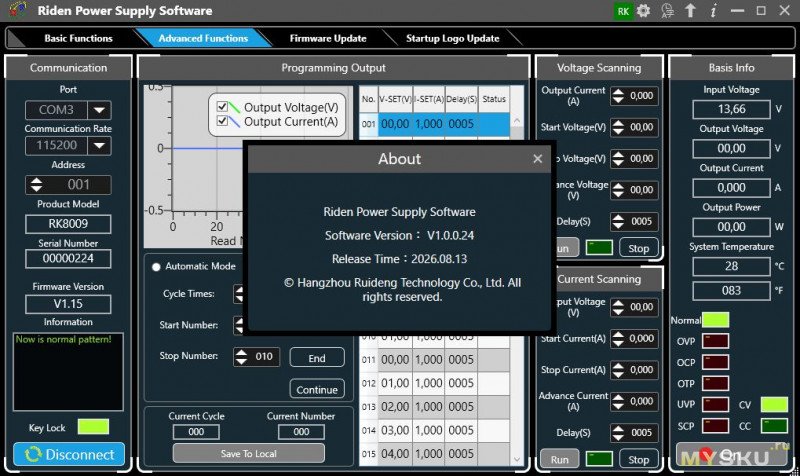Screen dimensions: 800x476
Task: Open settings gear icon in title bar
Action: [x=643, y=11]
